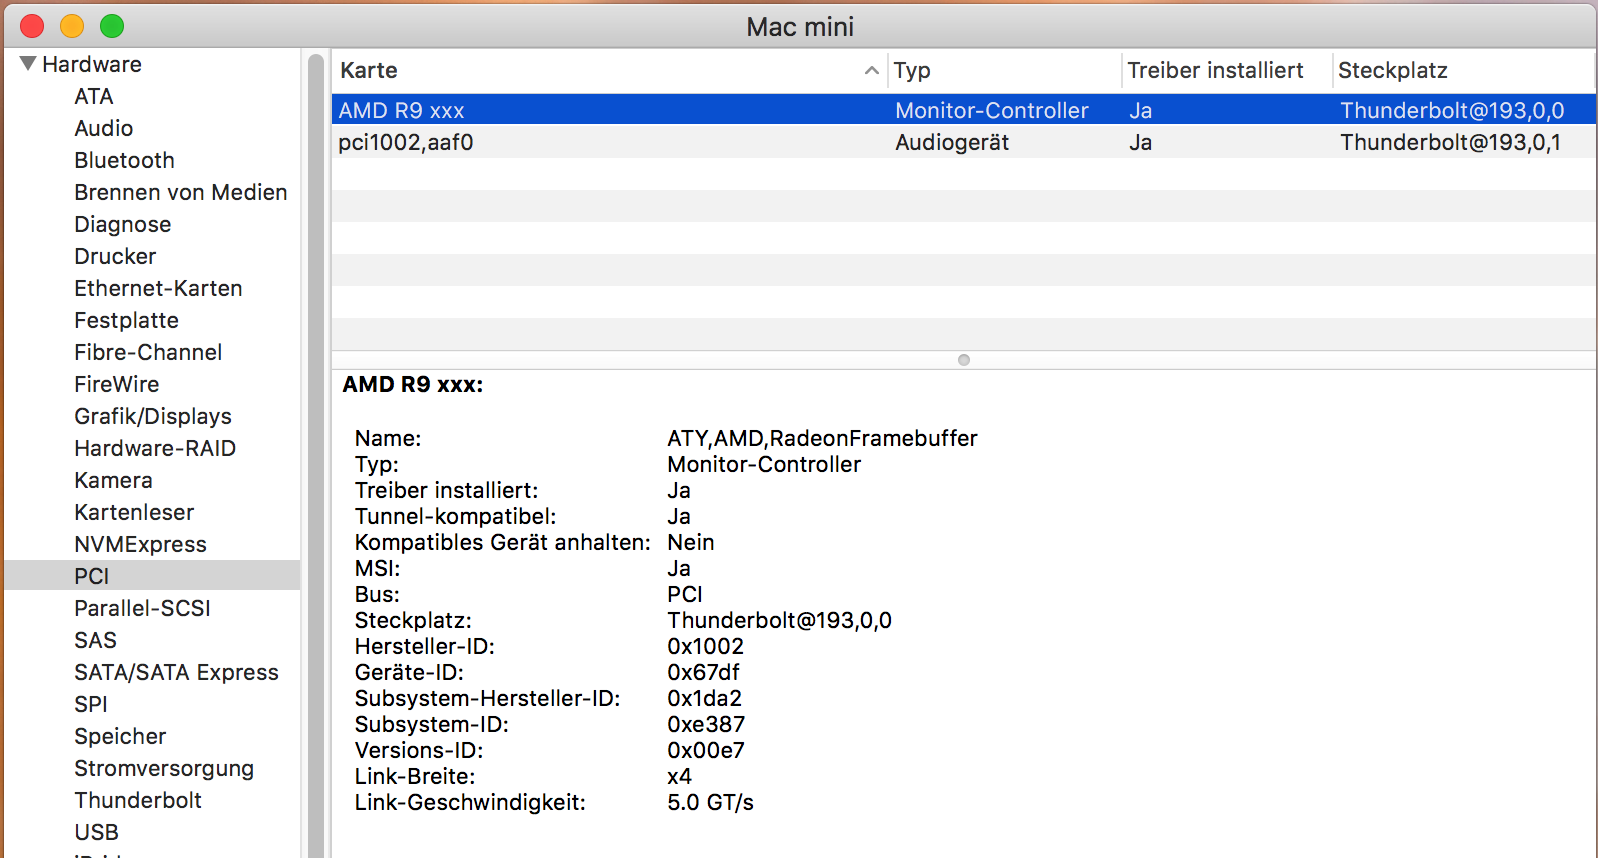Select ATA in the Hardware sidebar

click(x=94, y=96)
